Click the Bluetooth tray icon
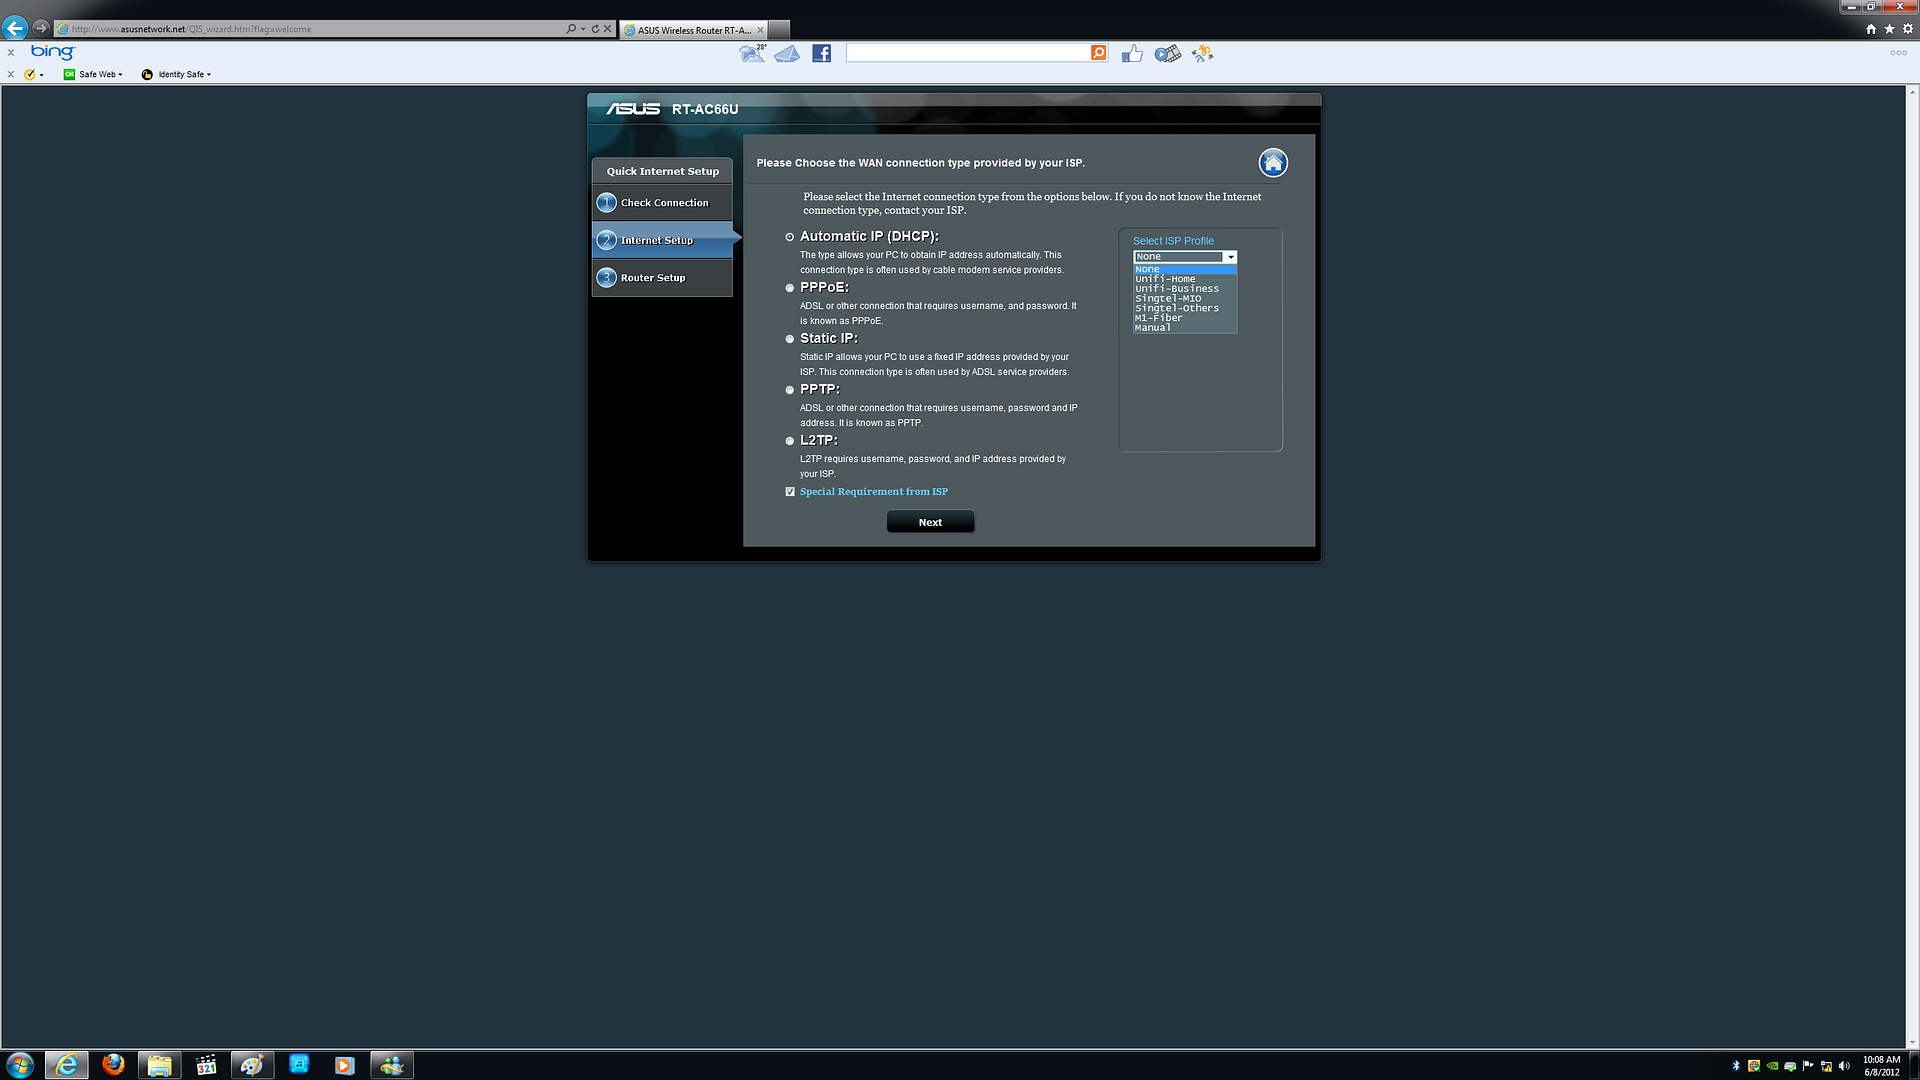The width and height of the screenshot is (1920, 1080). point(1736,1066)
